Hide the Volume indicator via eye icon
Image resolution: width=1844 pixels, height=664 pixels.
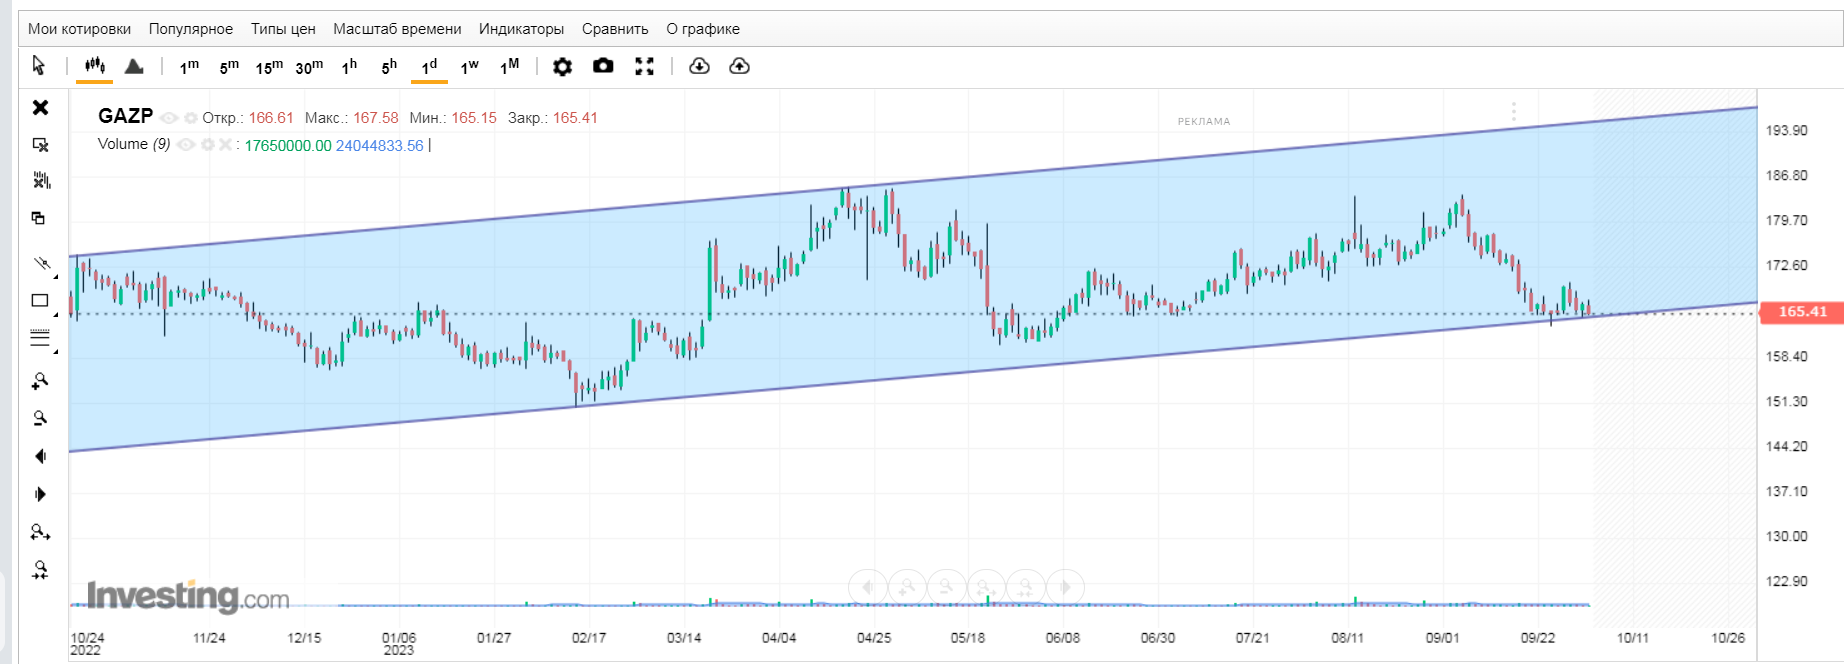186,145
